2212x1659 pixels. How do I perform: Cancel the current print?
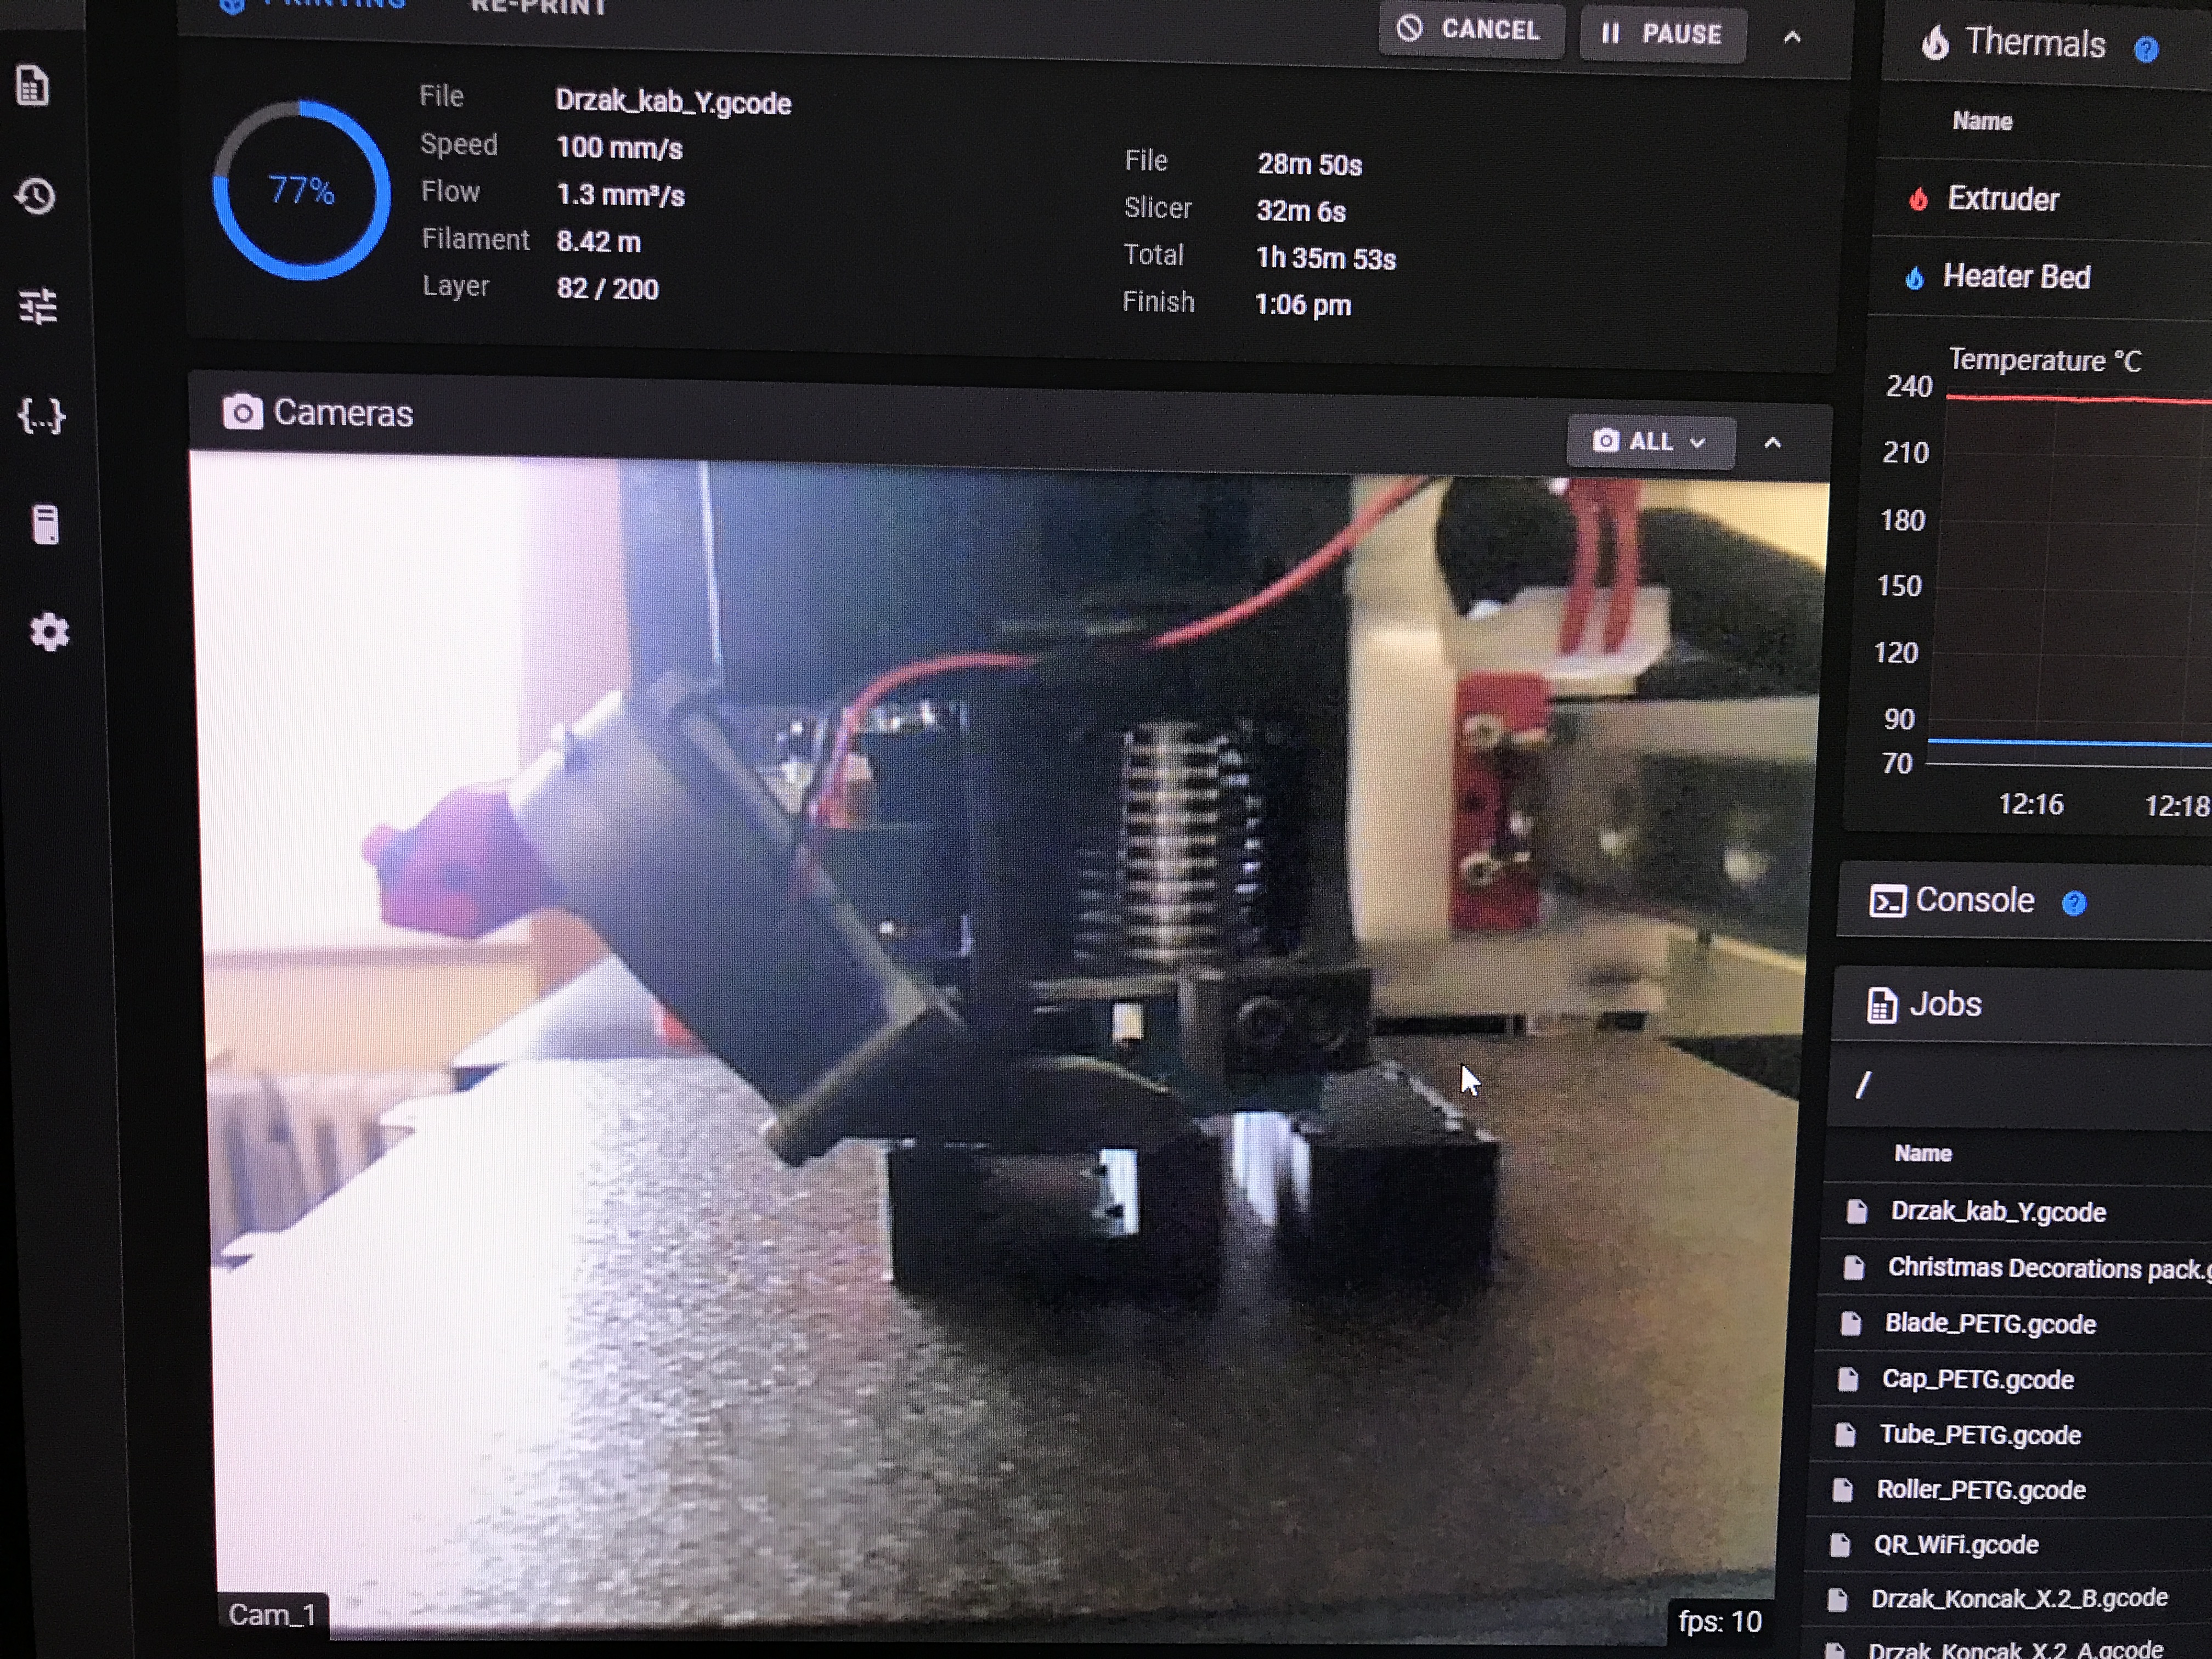[1470, 30]
